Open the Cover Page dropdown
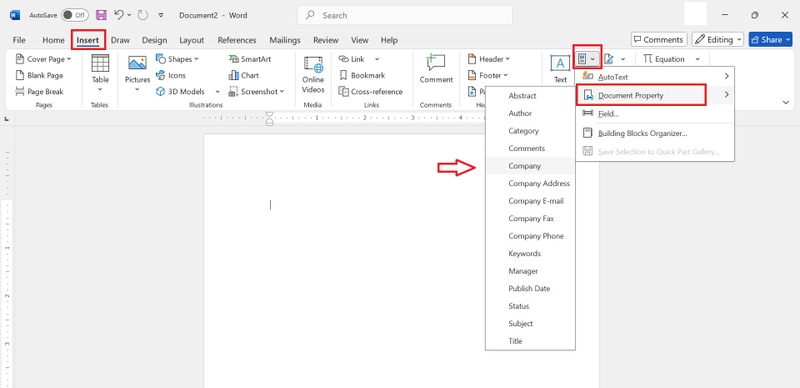The image size is (800, 388). pos(44,59)
